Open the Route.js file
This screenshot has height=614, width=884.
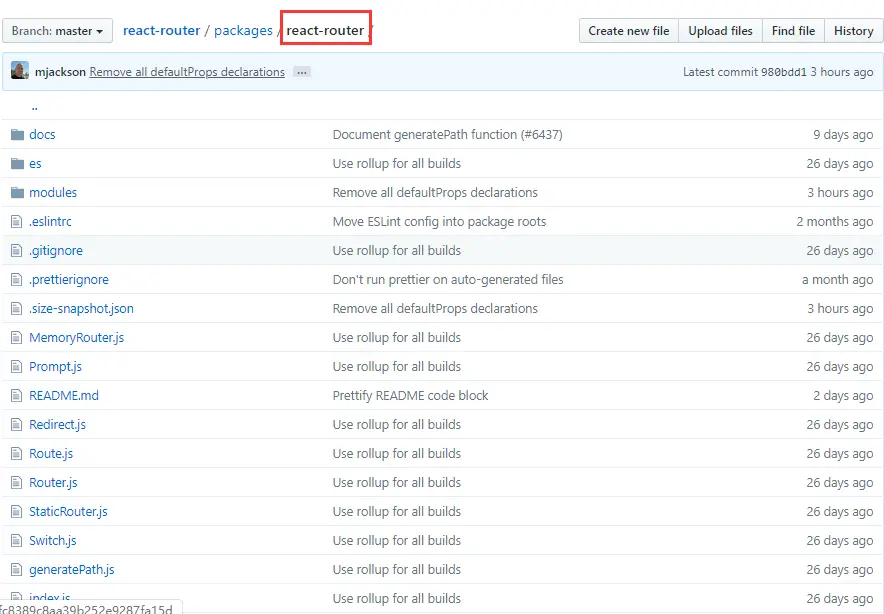coord(51,454)
